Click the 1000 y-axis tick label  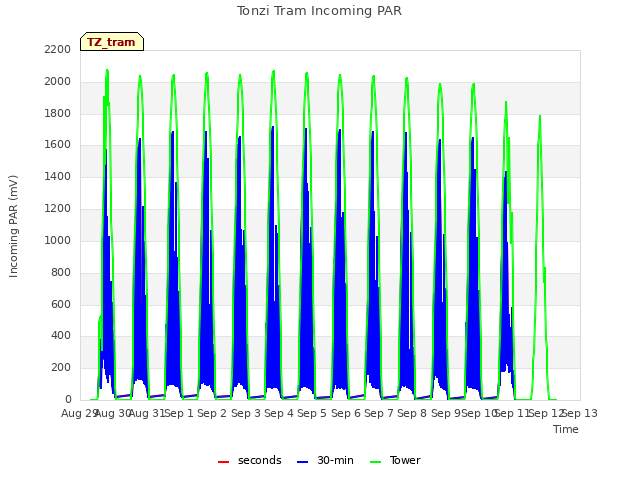tap(58, 240)
